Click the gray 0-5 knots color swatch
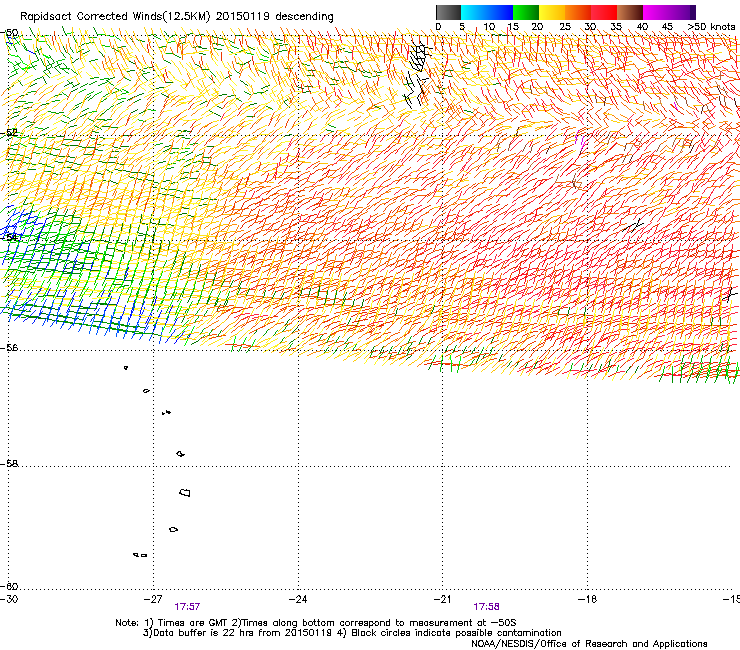 coord(448,12)
